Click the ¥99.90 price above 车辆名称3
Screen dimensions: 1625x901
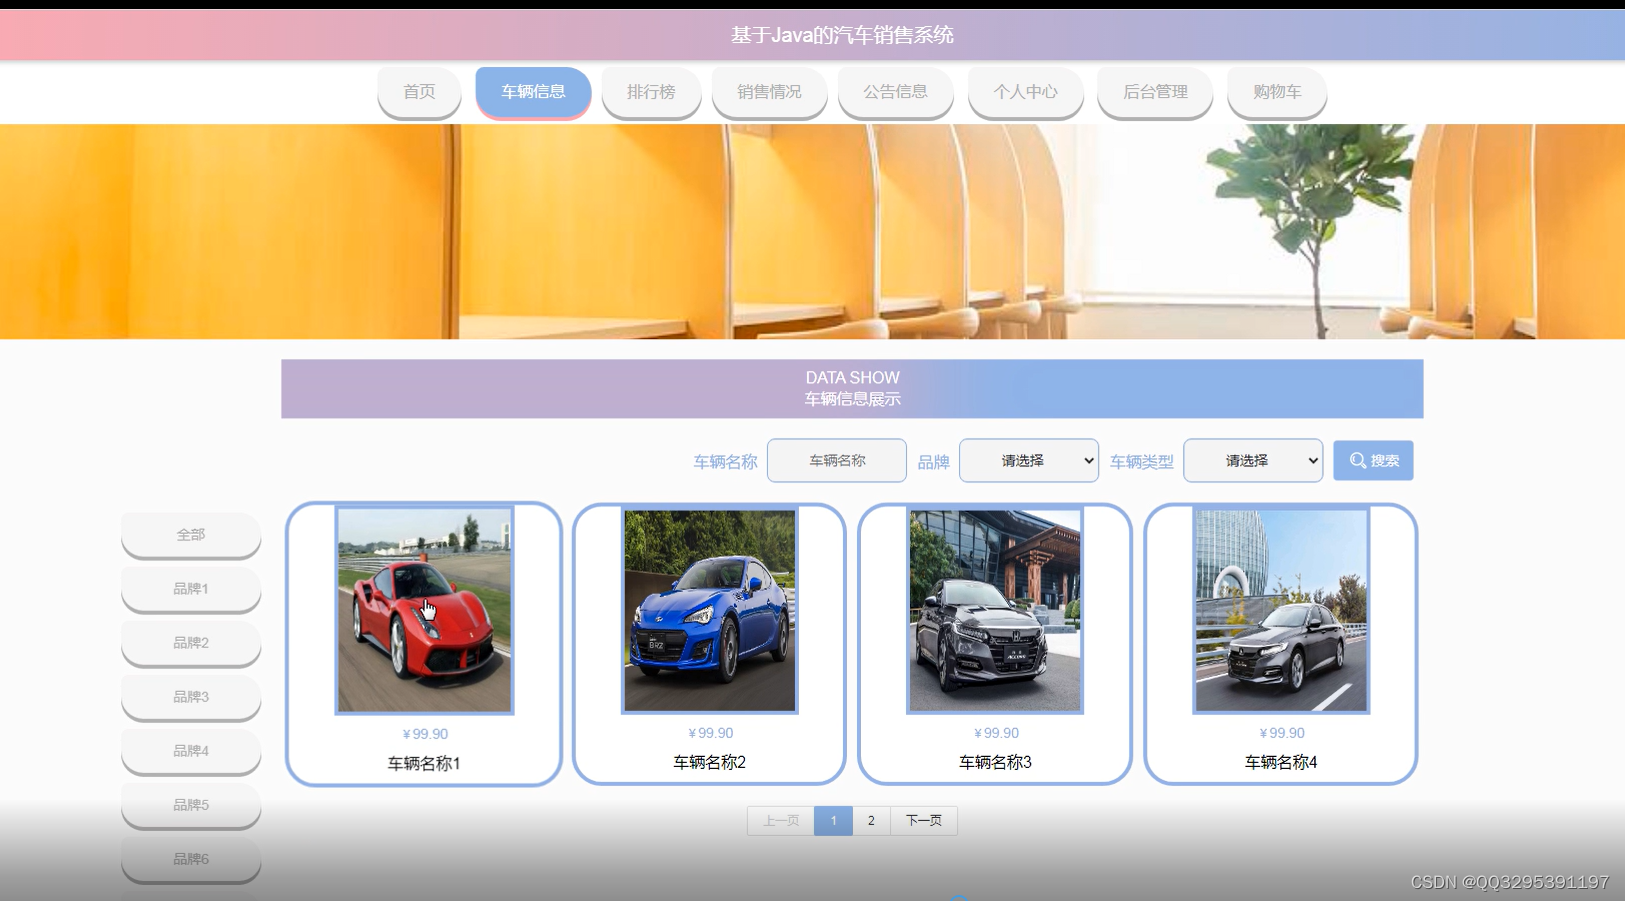[997, 733]
